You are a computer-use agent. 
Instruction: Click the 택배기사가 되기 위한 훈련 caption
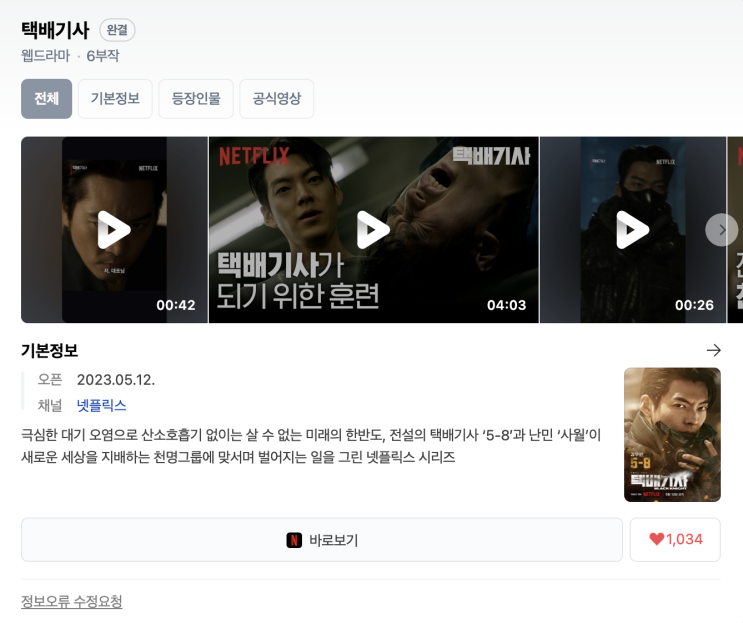coord(298,281)
